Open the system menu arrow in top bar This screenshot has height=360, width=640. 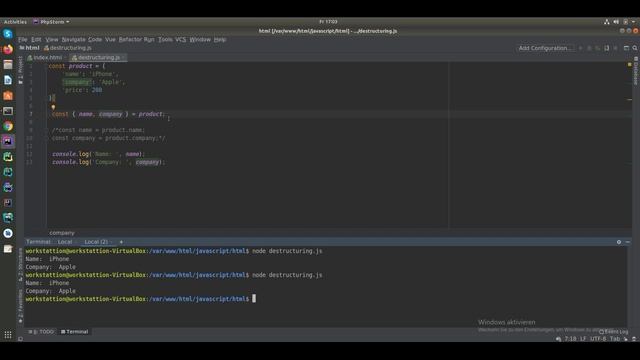633,22
